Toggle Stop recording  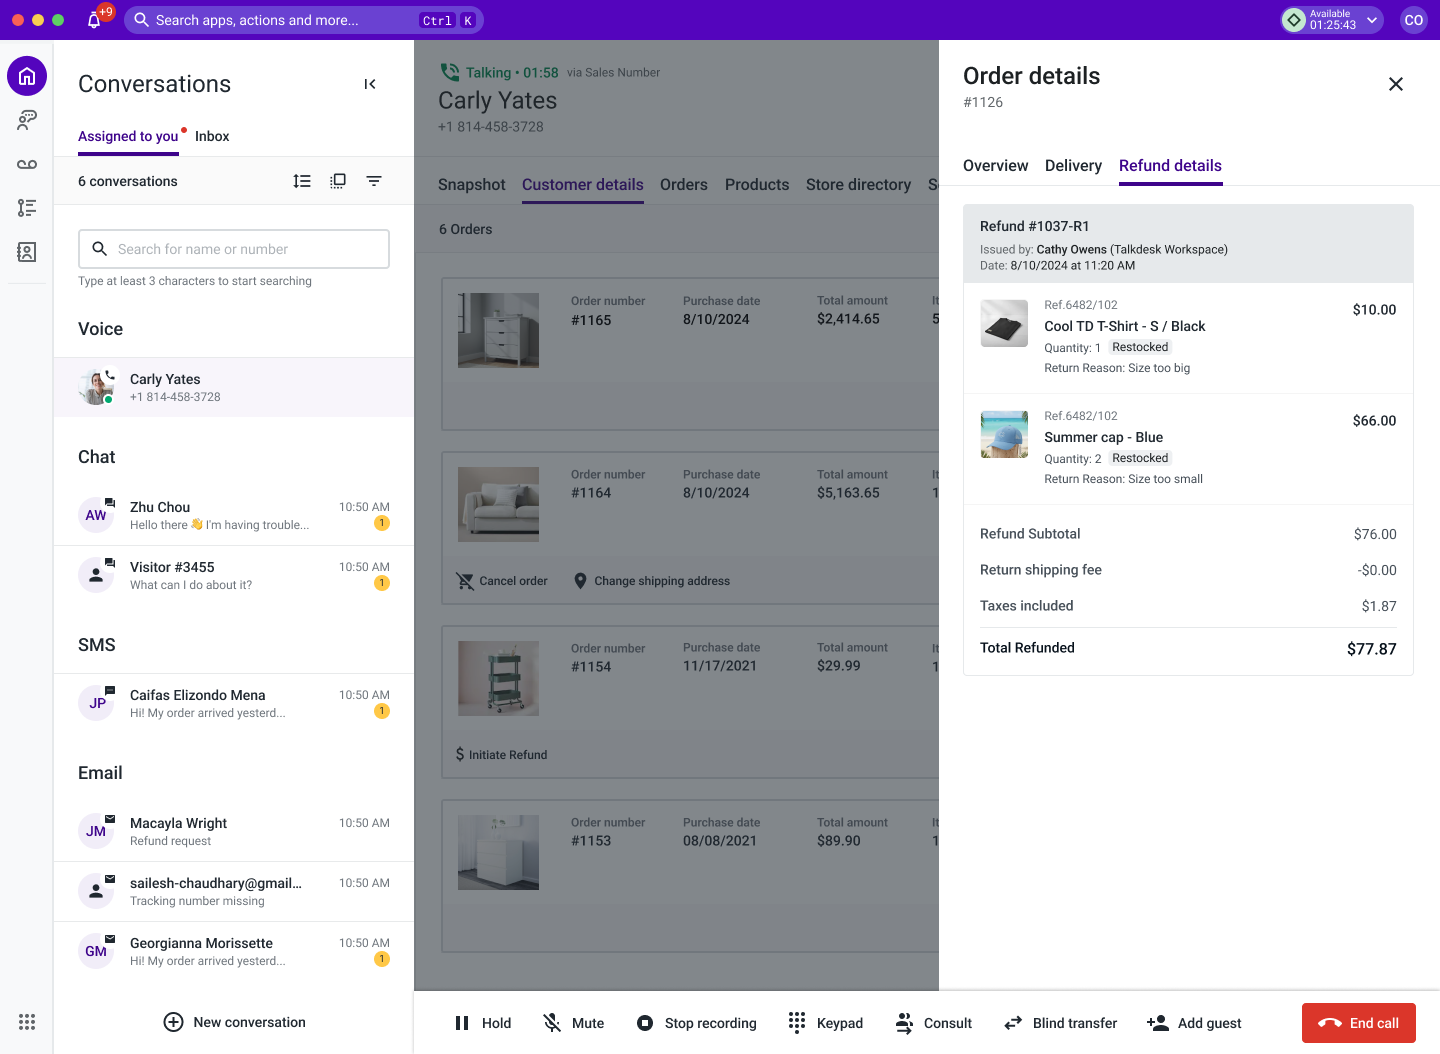point(696,1023)
